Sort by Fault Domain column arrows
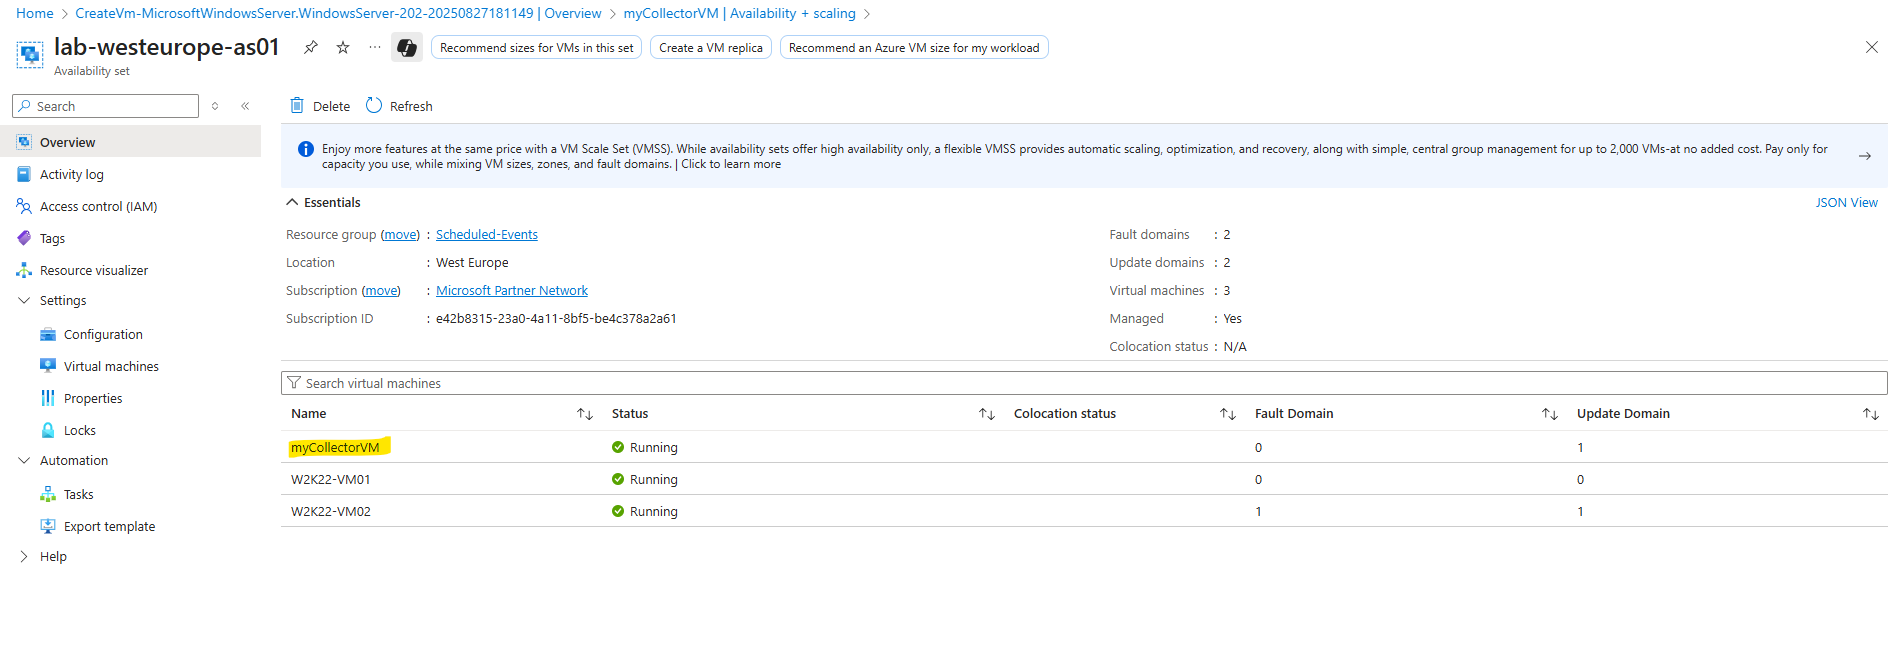 click(1550, 414)
